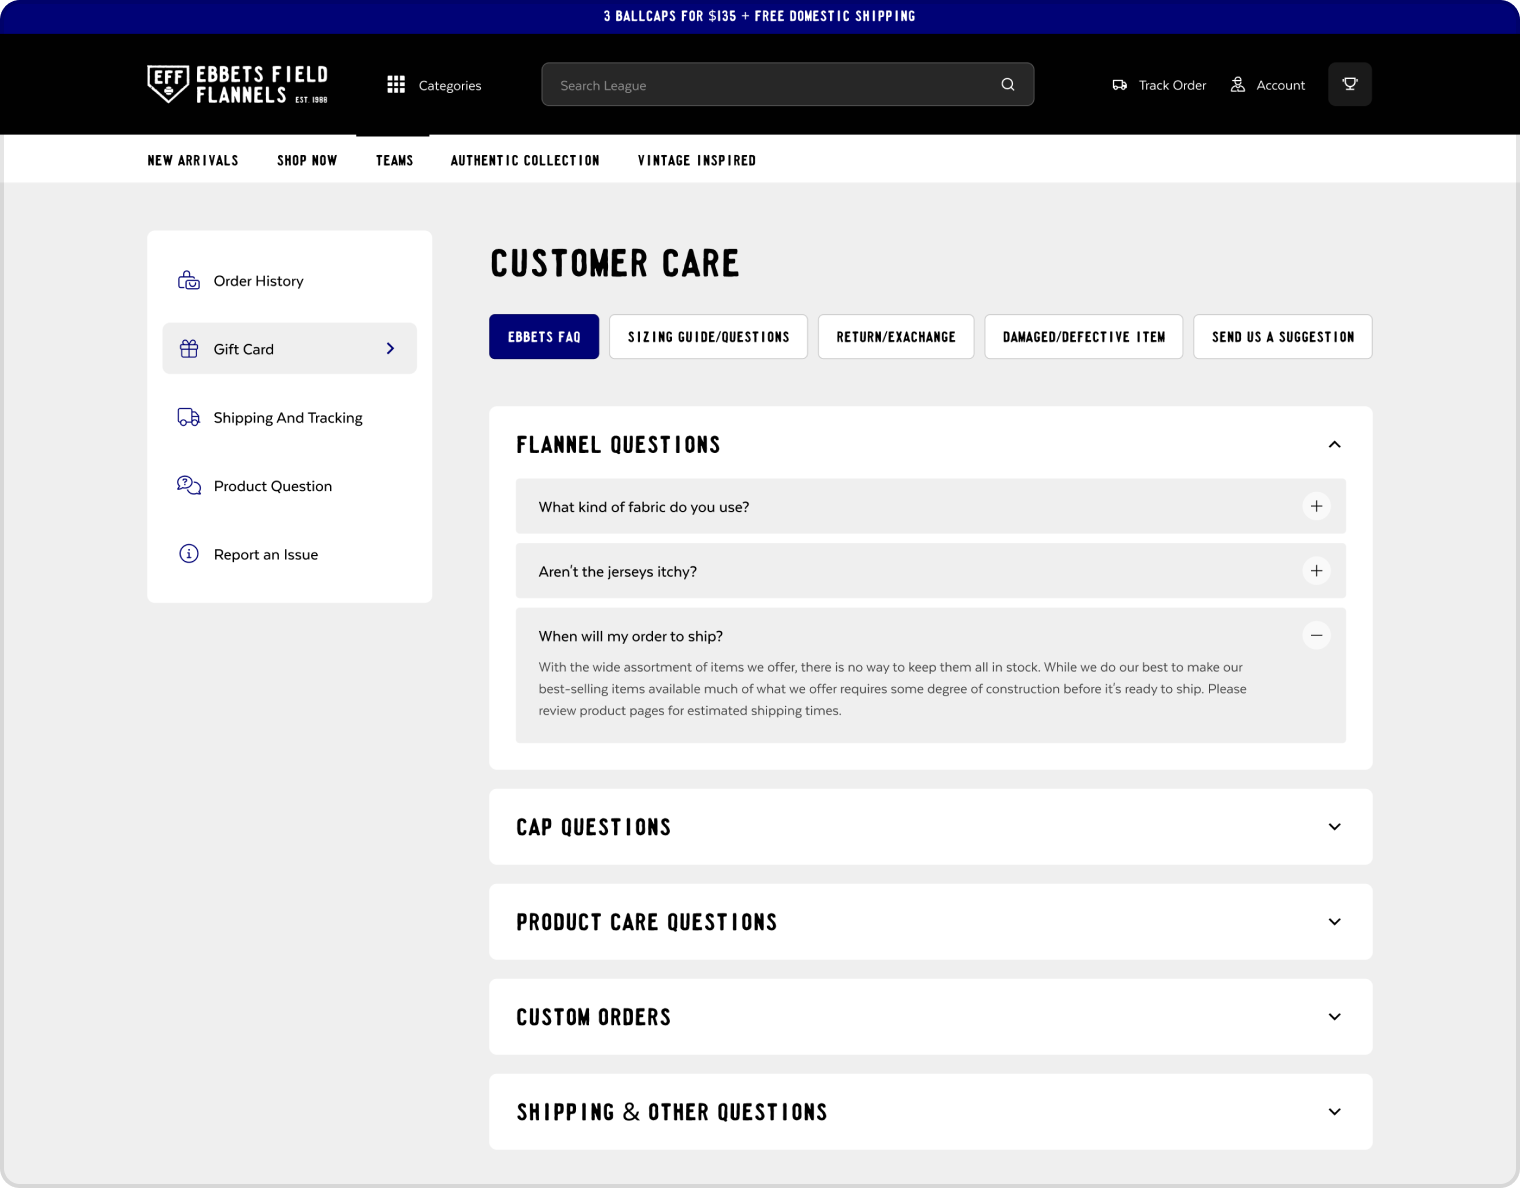Click the Custom Orders heading
This screenshot has height=1188, width=1520.
click(x=594, y=1017)
